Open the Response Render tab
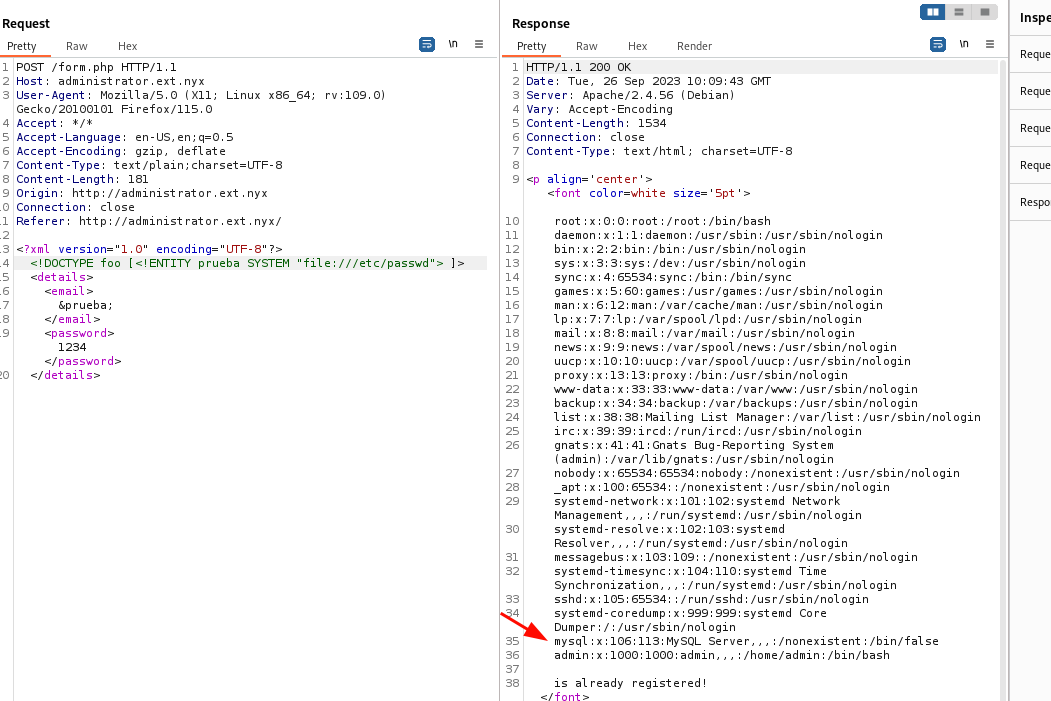 694,46
